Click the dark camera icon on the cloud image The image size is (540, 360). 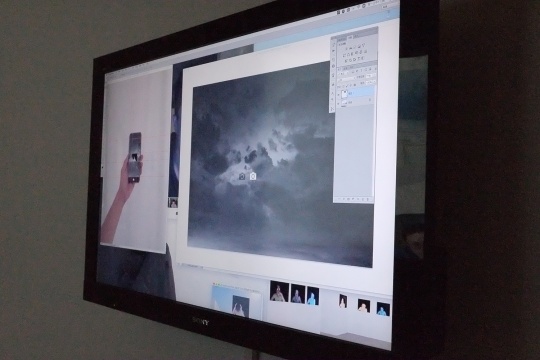pos(242,177)
